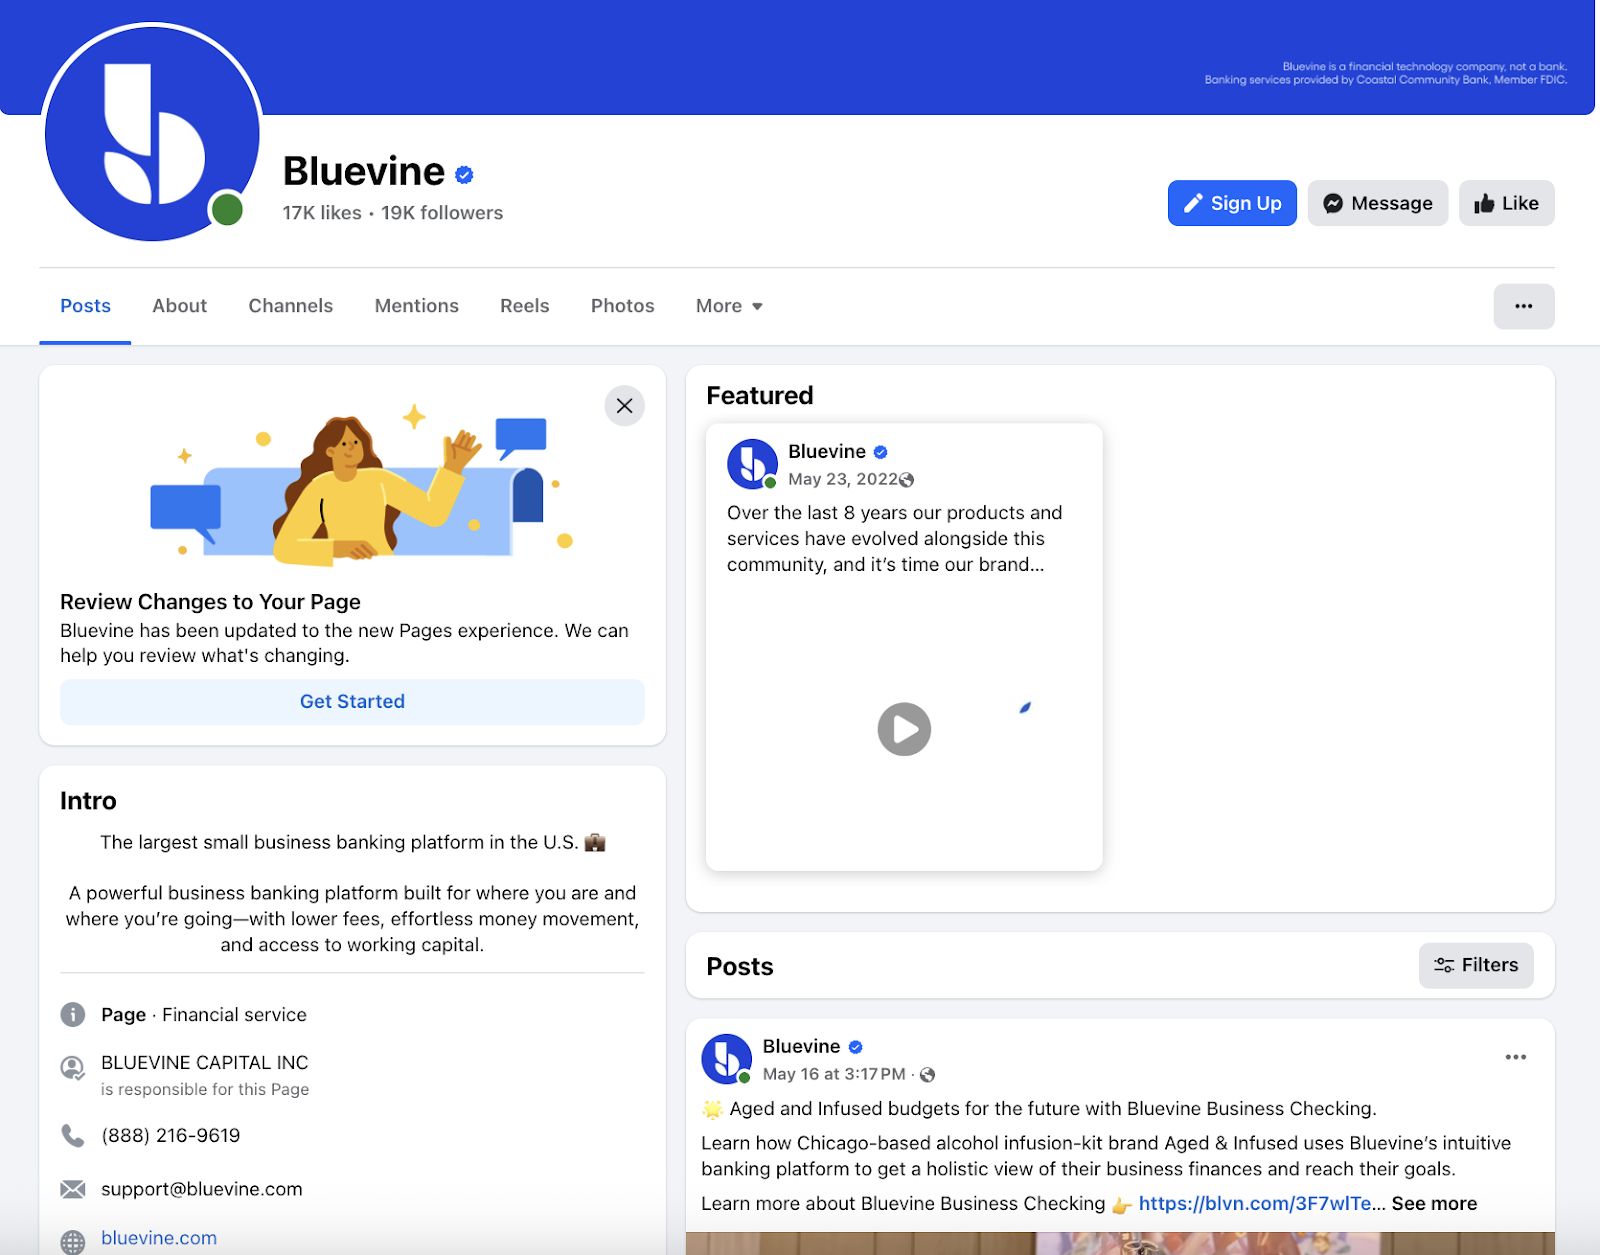The width and height of the screenshot is (1600, 1255).
Task: Like the Bluevine page
Action: 1506,203
